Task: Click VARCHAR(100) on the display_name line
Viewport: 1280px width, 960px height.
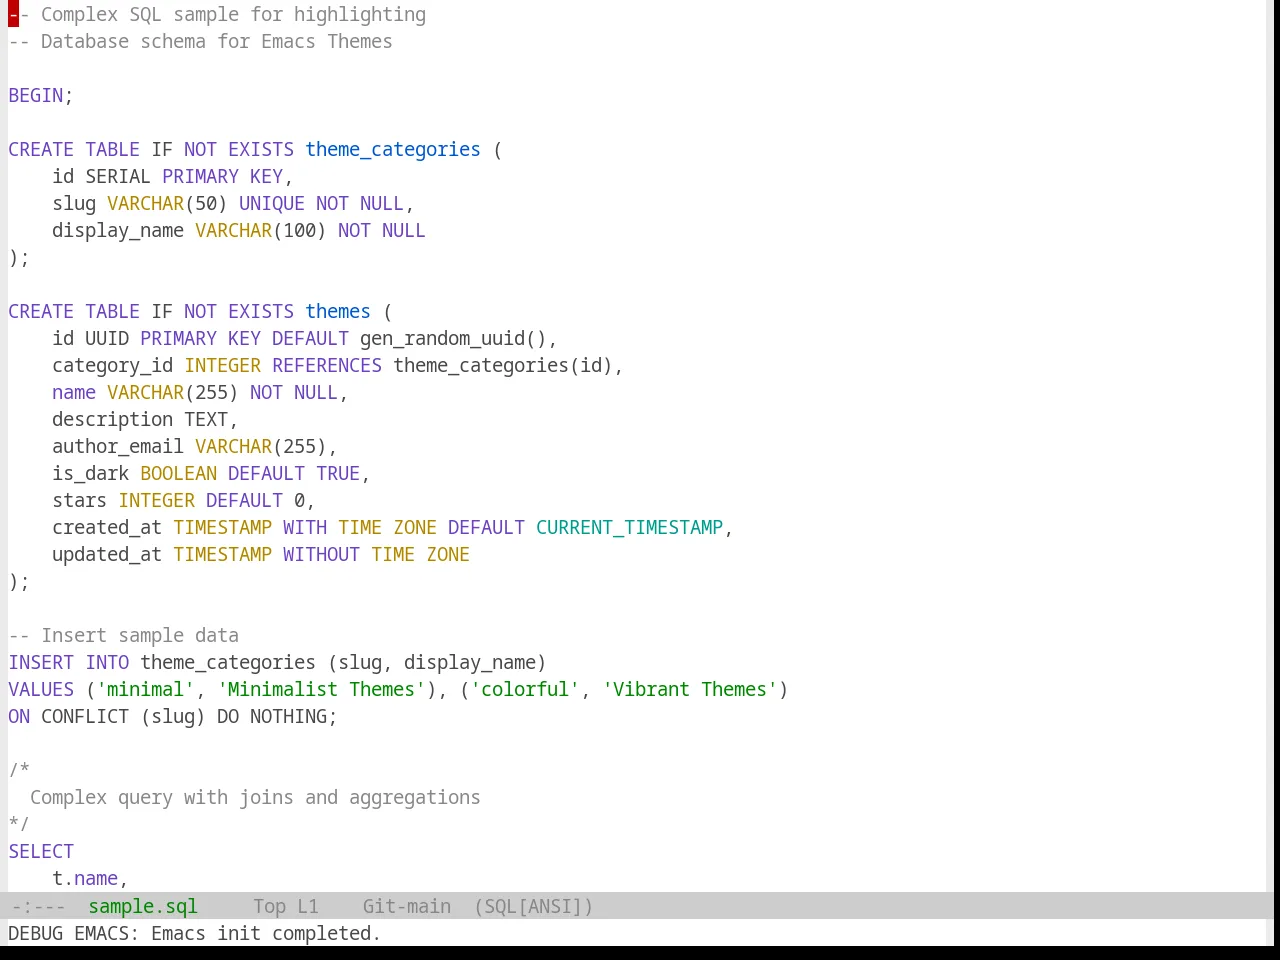Action: (x=261, y=230)
